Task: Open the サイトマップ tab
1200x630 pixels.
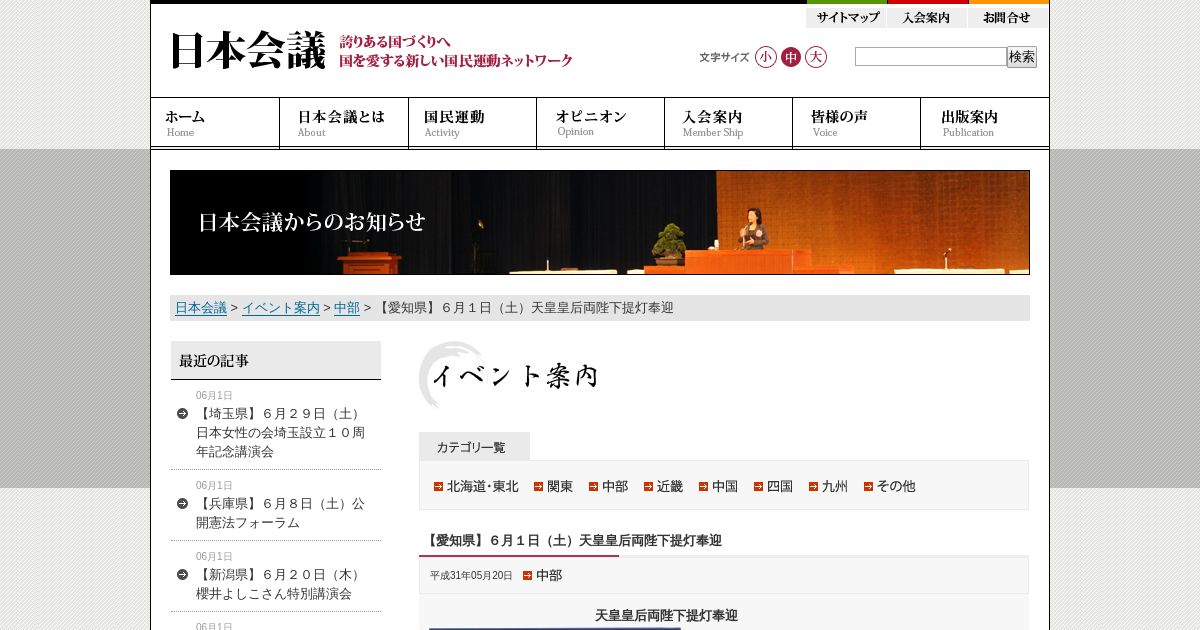Action: [x=846, y=16]
